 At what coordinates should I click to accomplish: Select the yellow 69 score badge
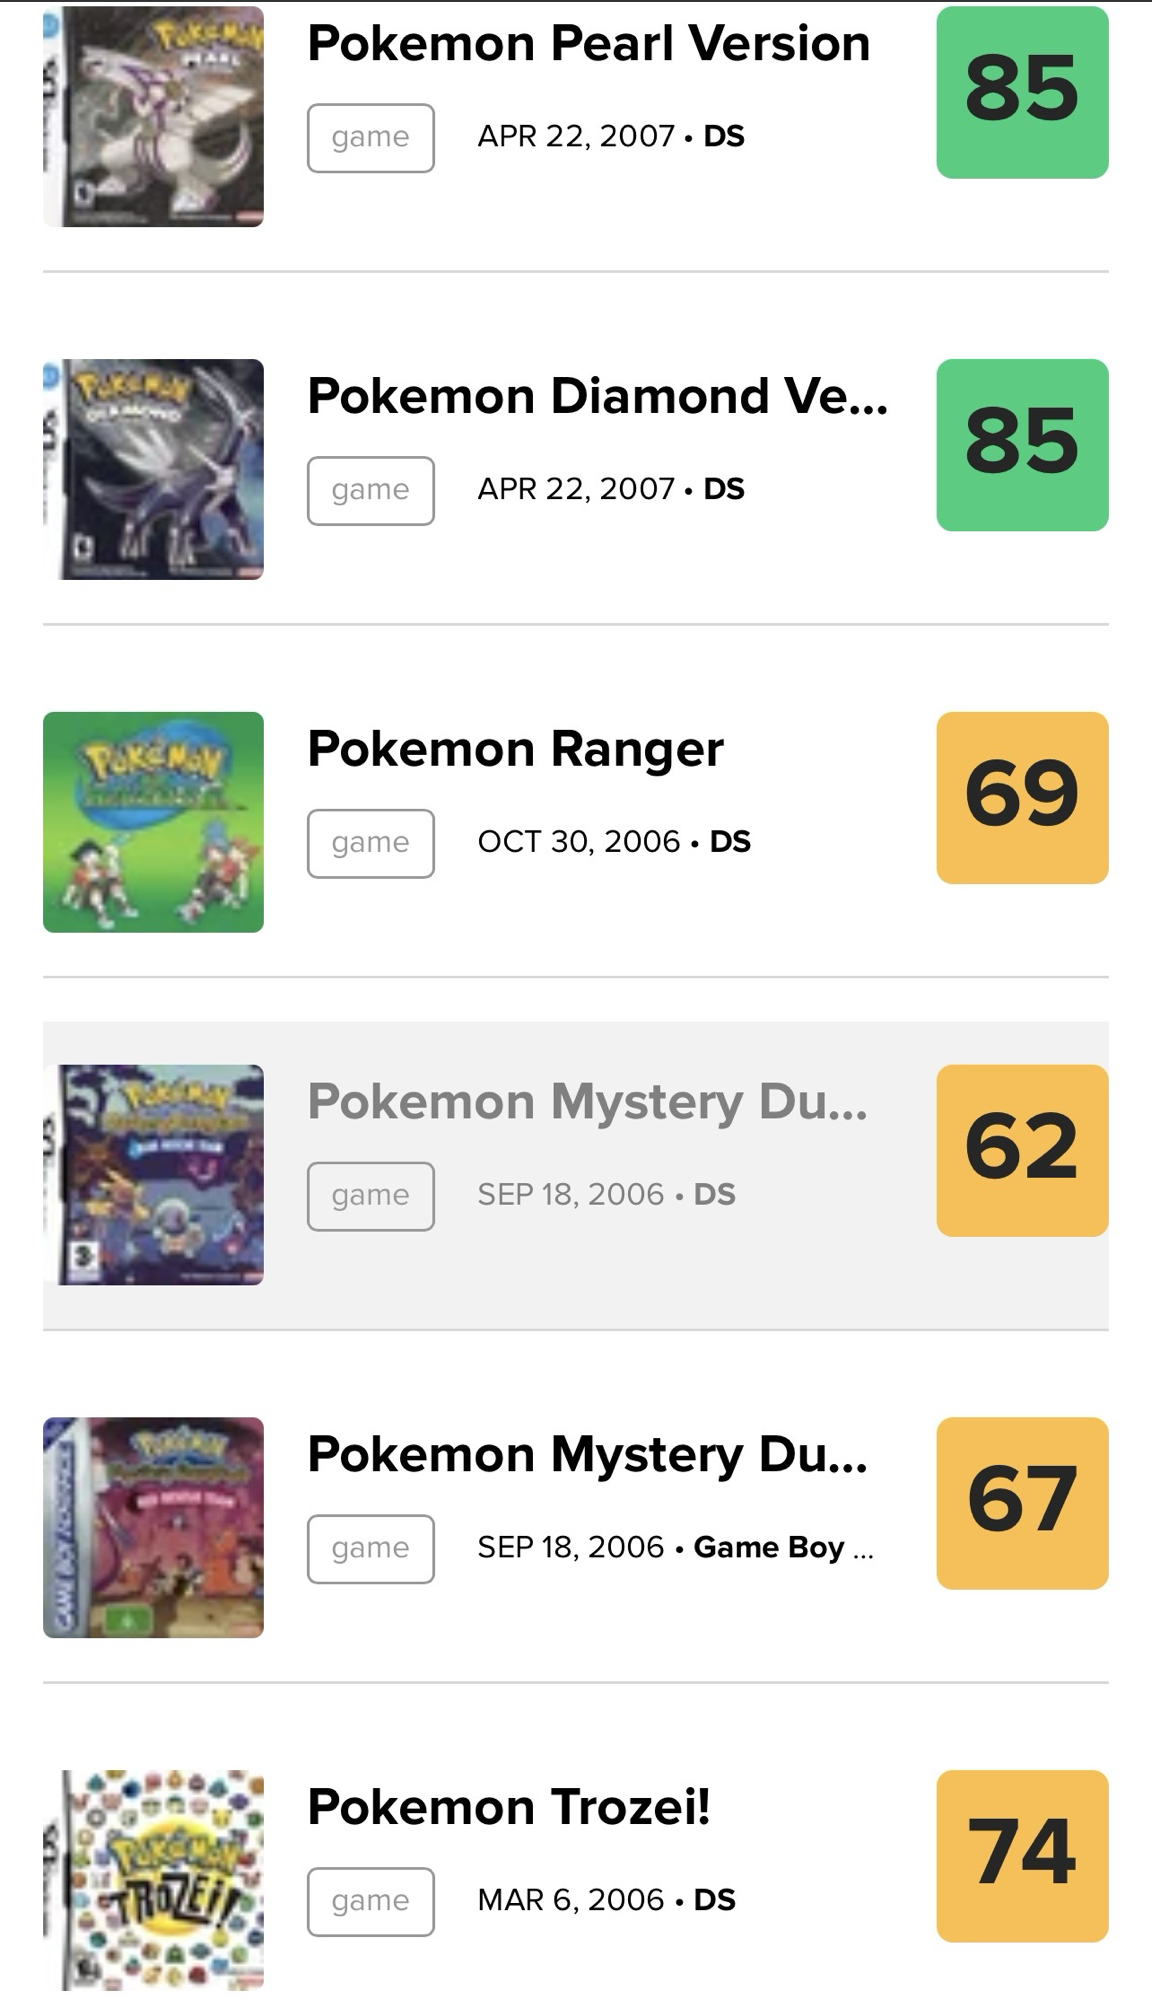pyautogui.click(x=1022, y=798)
